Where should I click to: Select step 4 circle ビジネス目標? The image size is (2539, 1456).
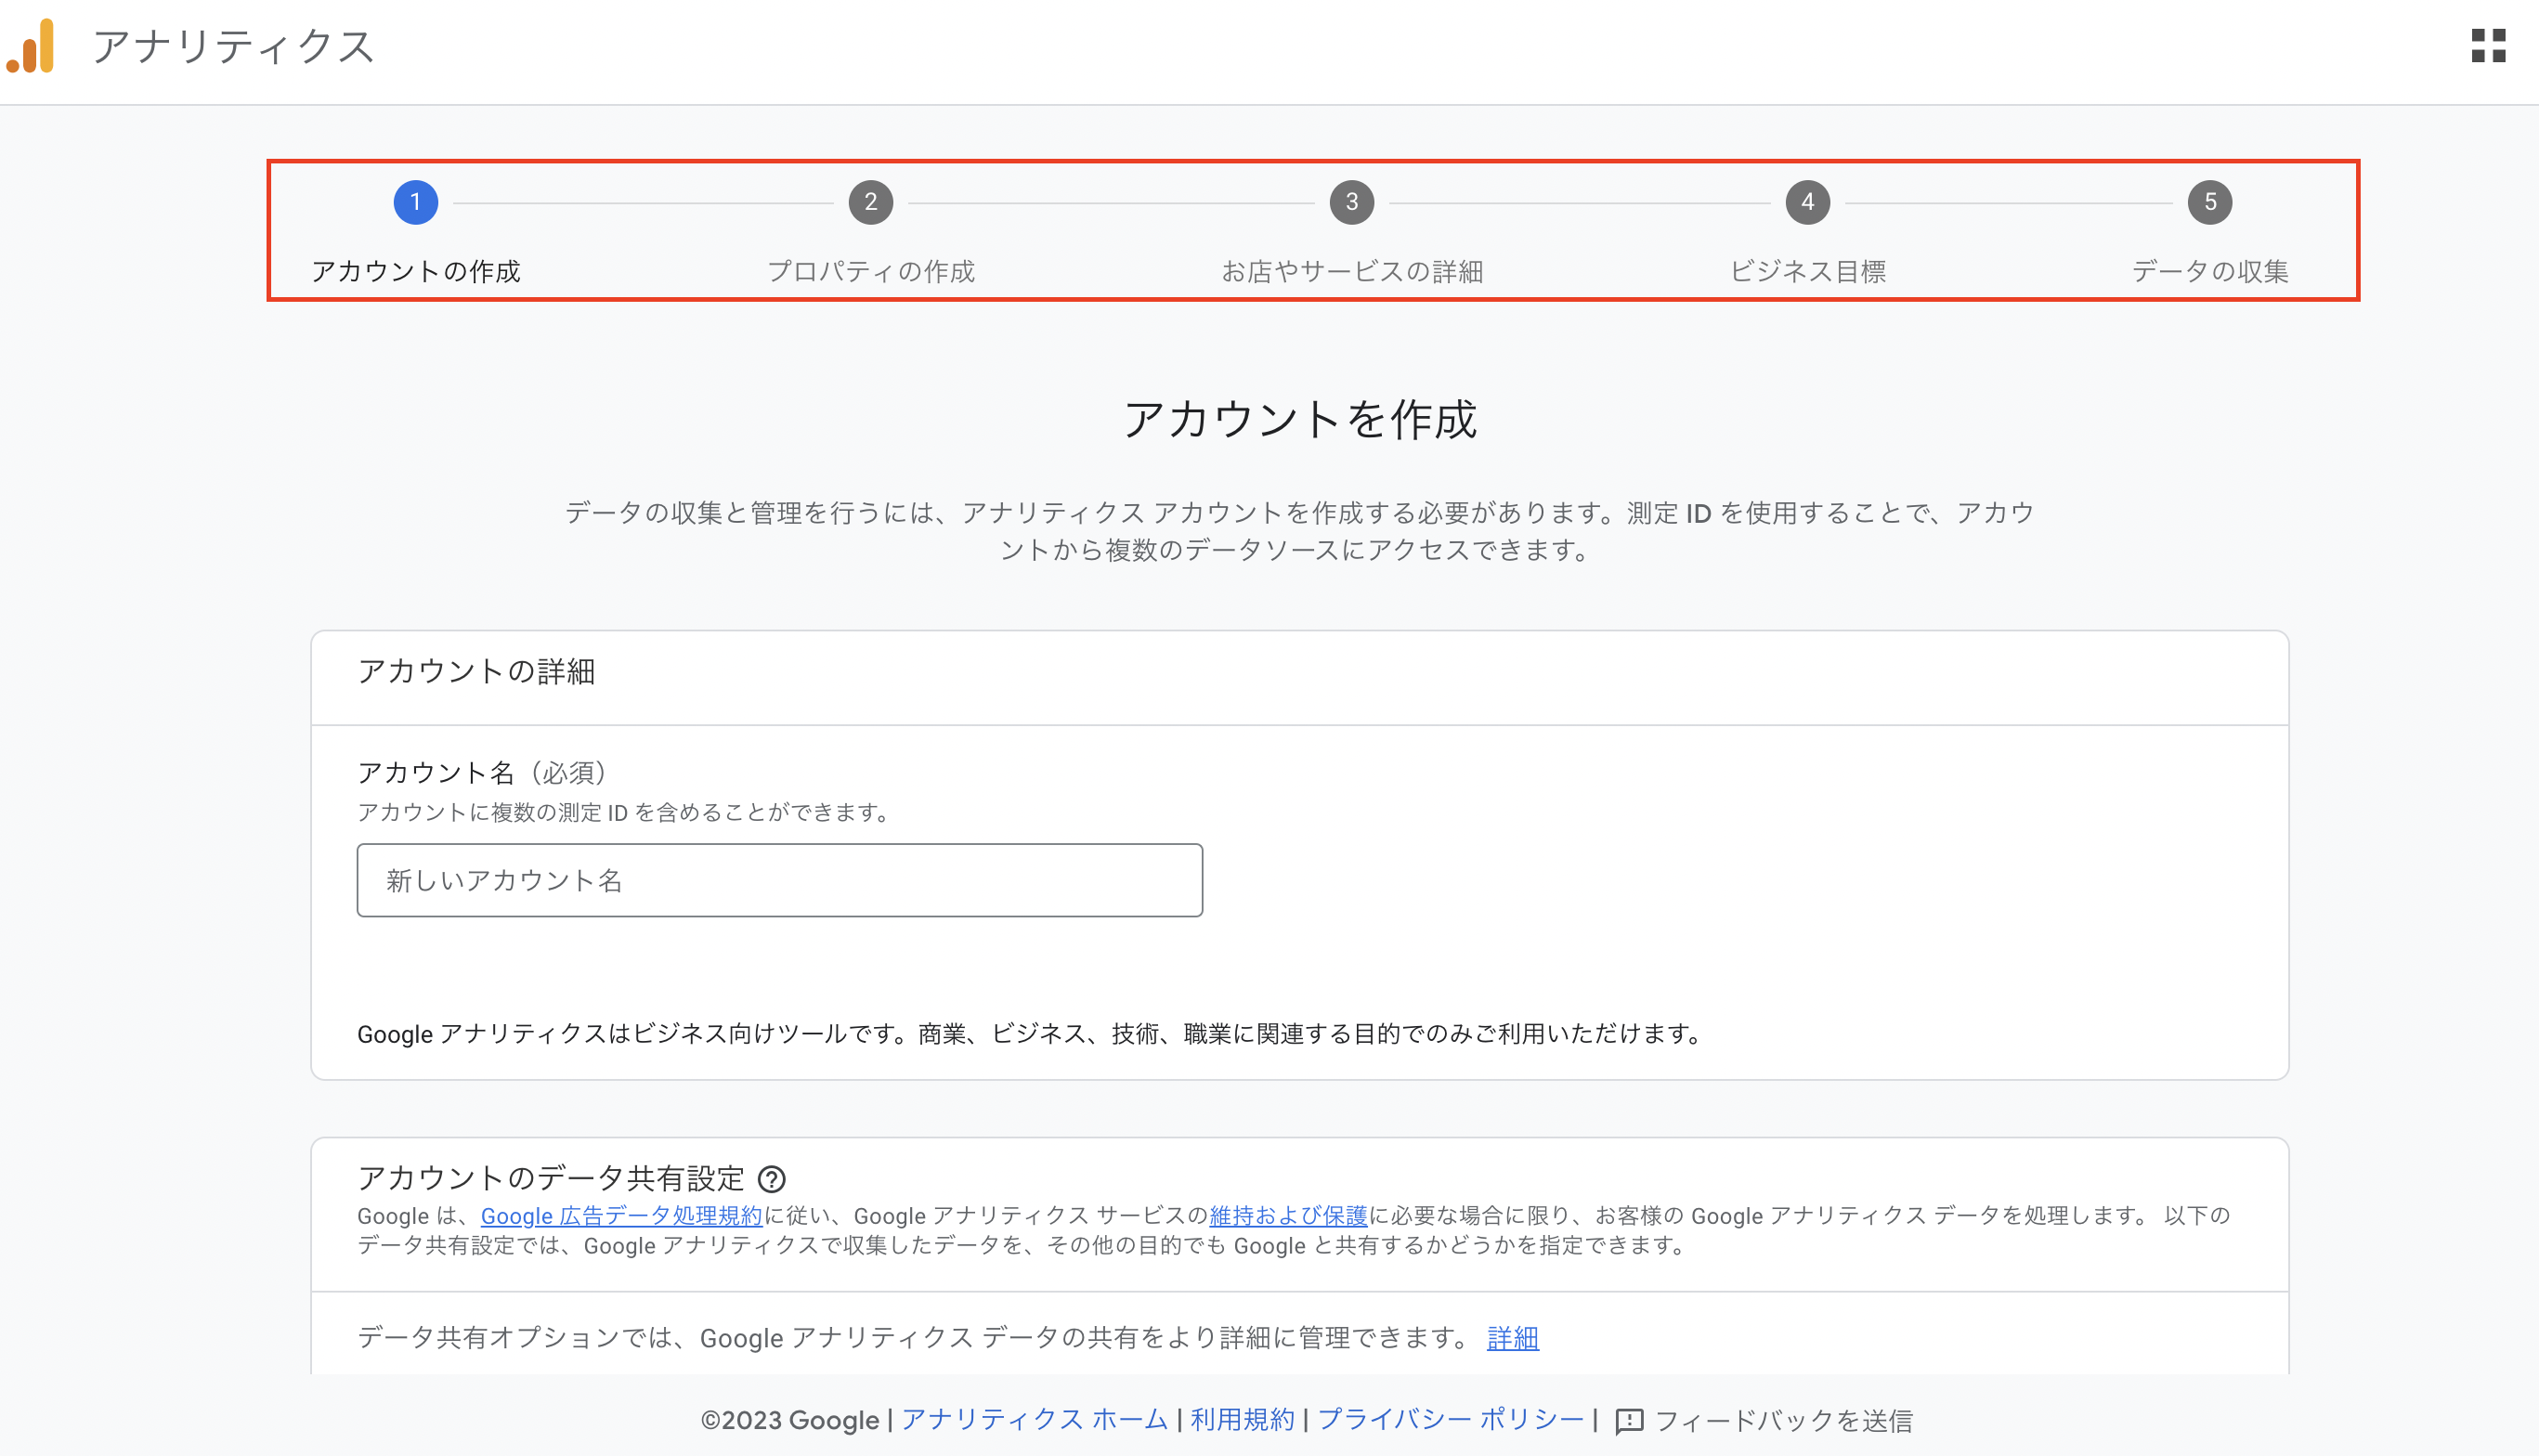click(x=1808, y=202)
